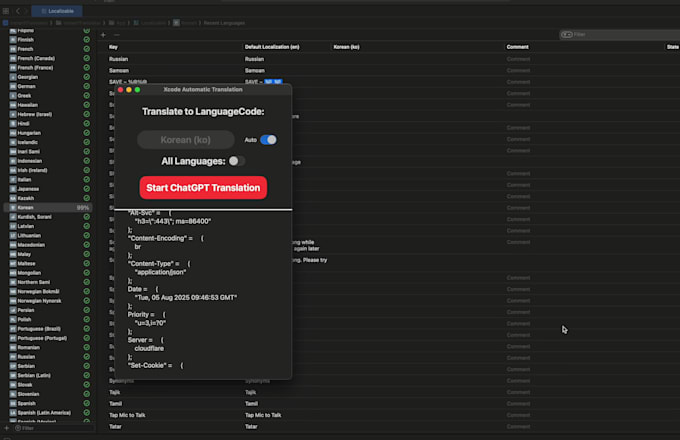Click the cloudflare line in the log
The height and width of the screenshot is (440, 680).
click(x=149, y=349)
